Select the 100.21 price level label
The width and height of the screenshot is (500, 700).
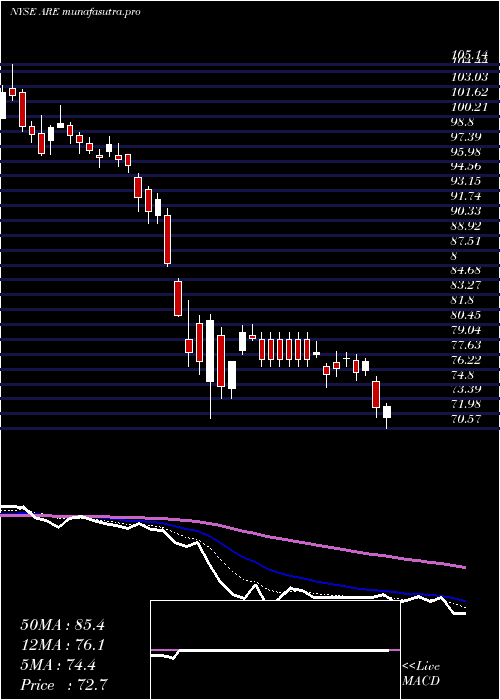click(x=469, y=107)
